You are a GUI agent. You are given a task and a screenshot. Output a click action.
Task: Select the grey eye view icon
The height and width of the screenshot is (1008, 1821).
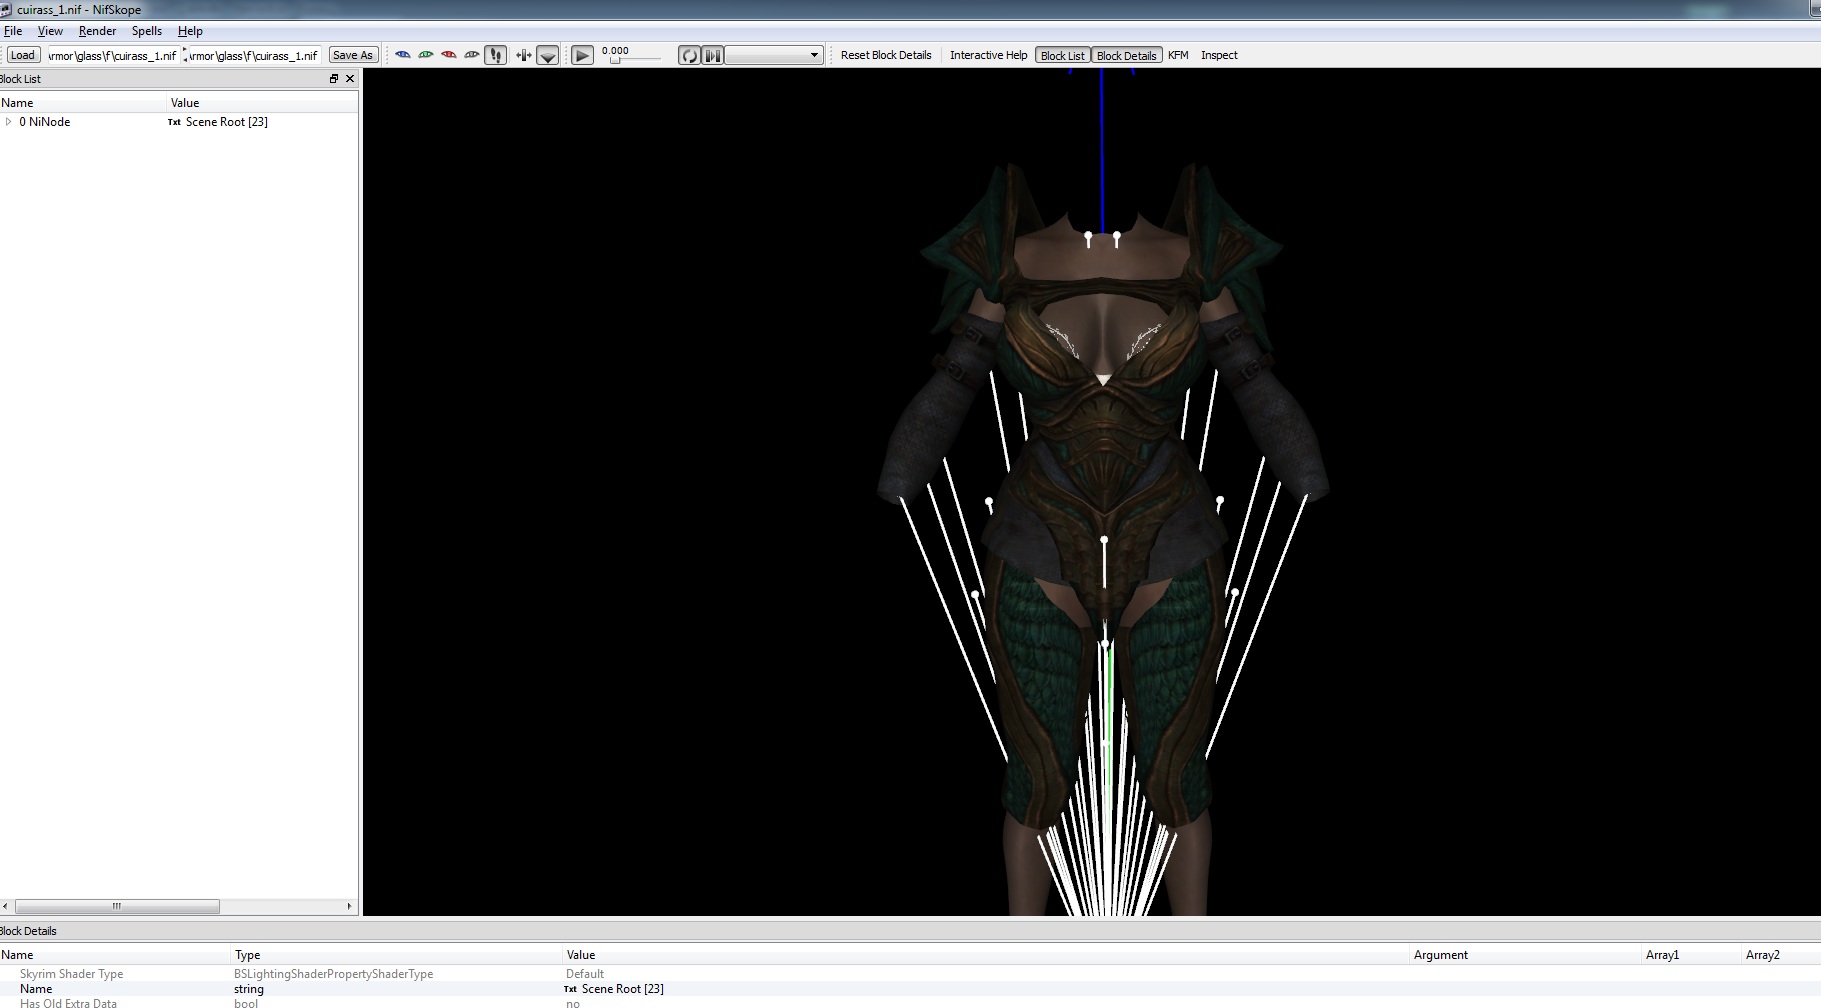click(472, 55)
